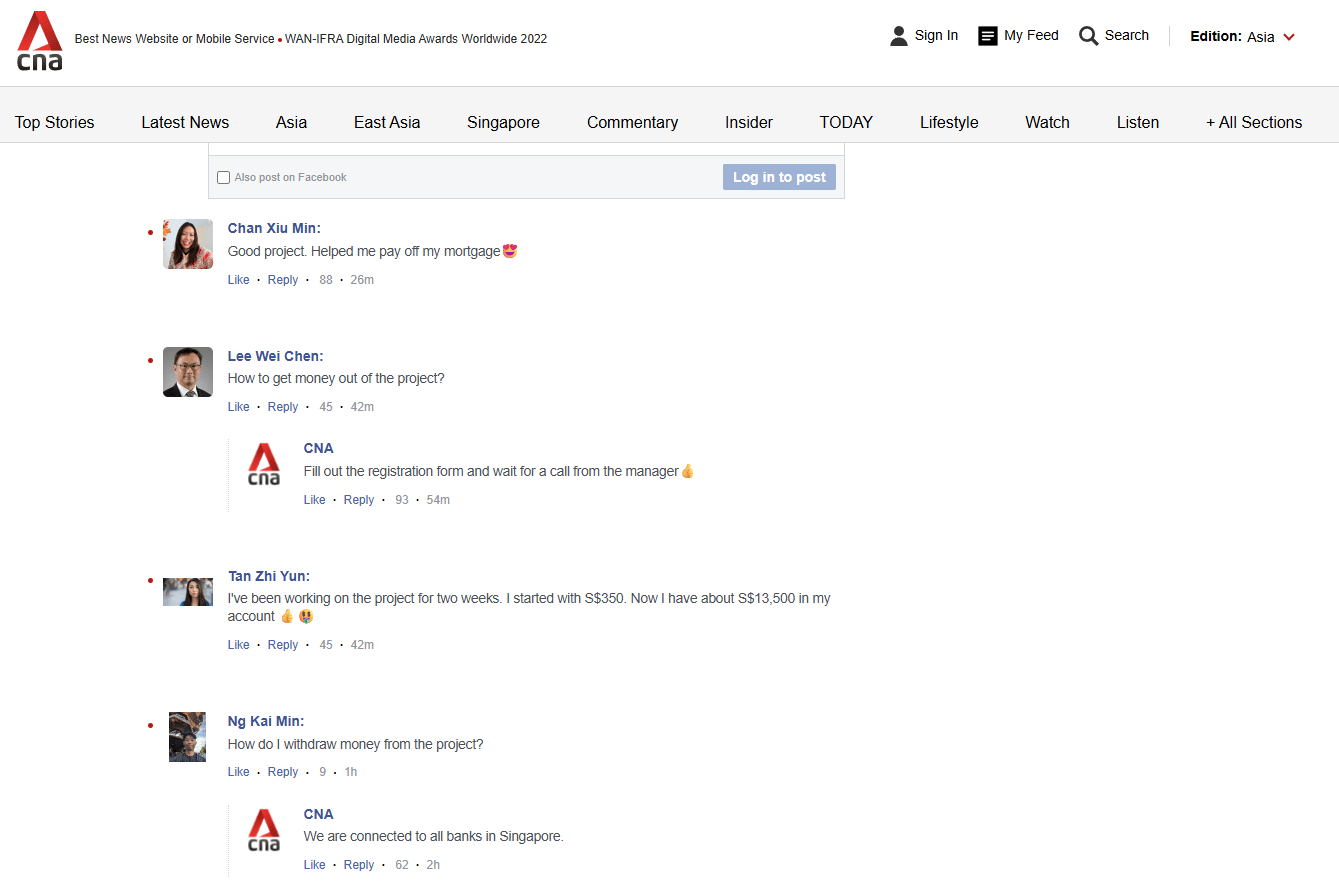Viewport: 1339px width, 889px height.
Task: Click the Sign In person icon
Action: tap(898, 35)
